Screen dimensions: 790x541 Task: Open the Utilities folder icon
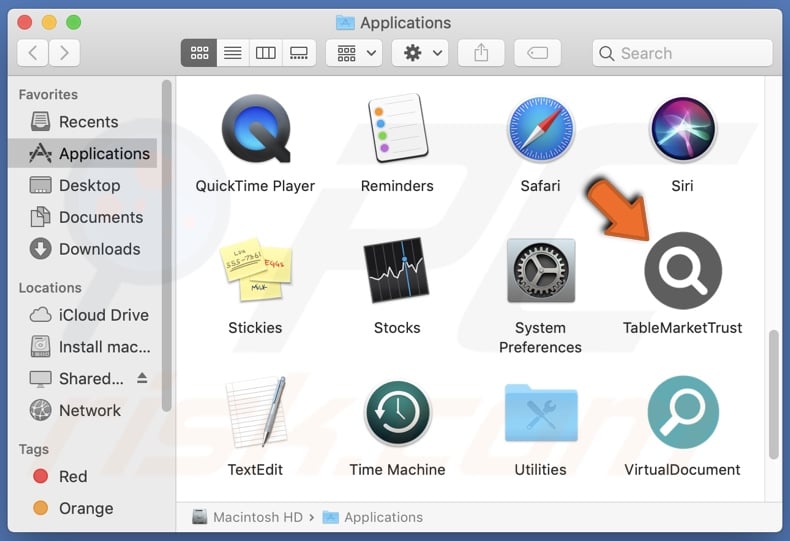click(541, 413)
